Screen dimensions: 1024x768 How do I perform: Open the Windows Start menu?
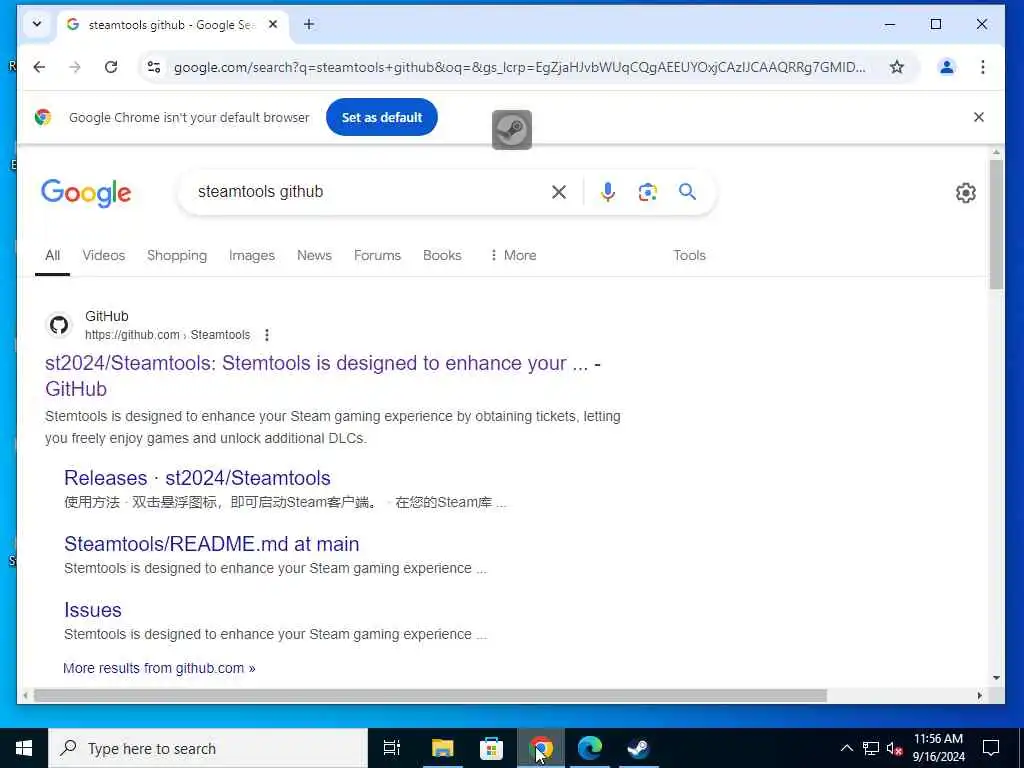point(24,748)
